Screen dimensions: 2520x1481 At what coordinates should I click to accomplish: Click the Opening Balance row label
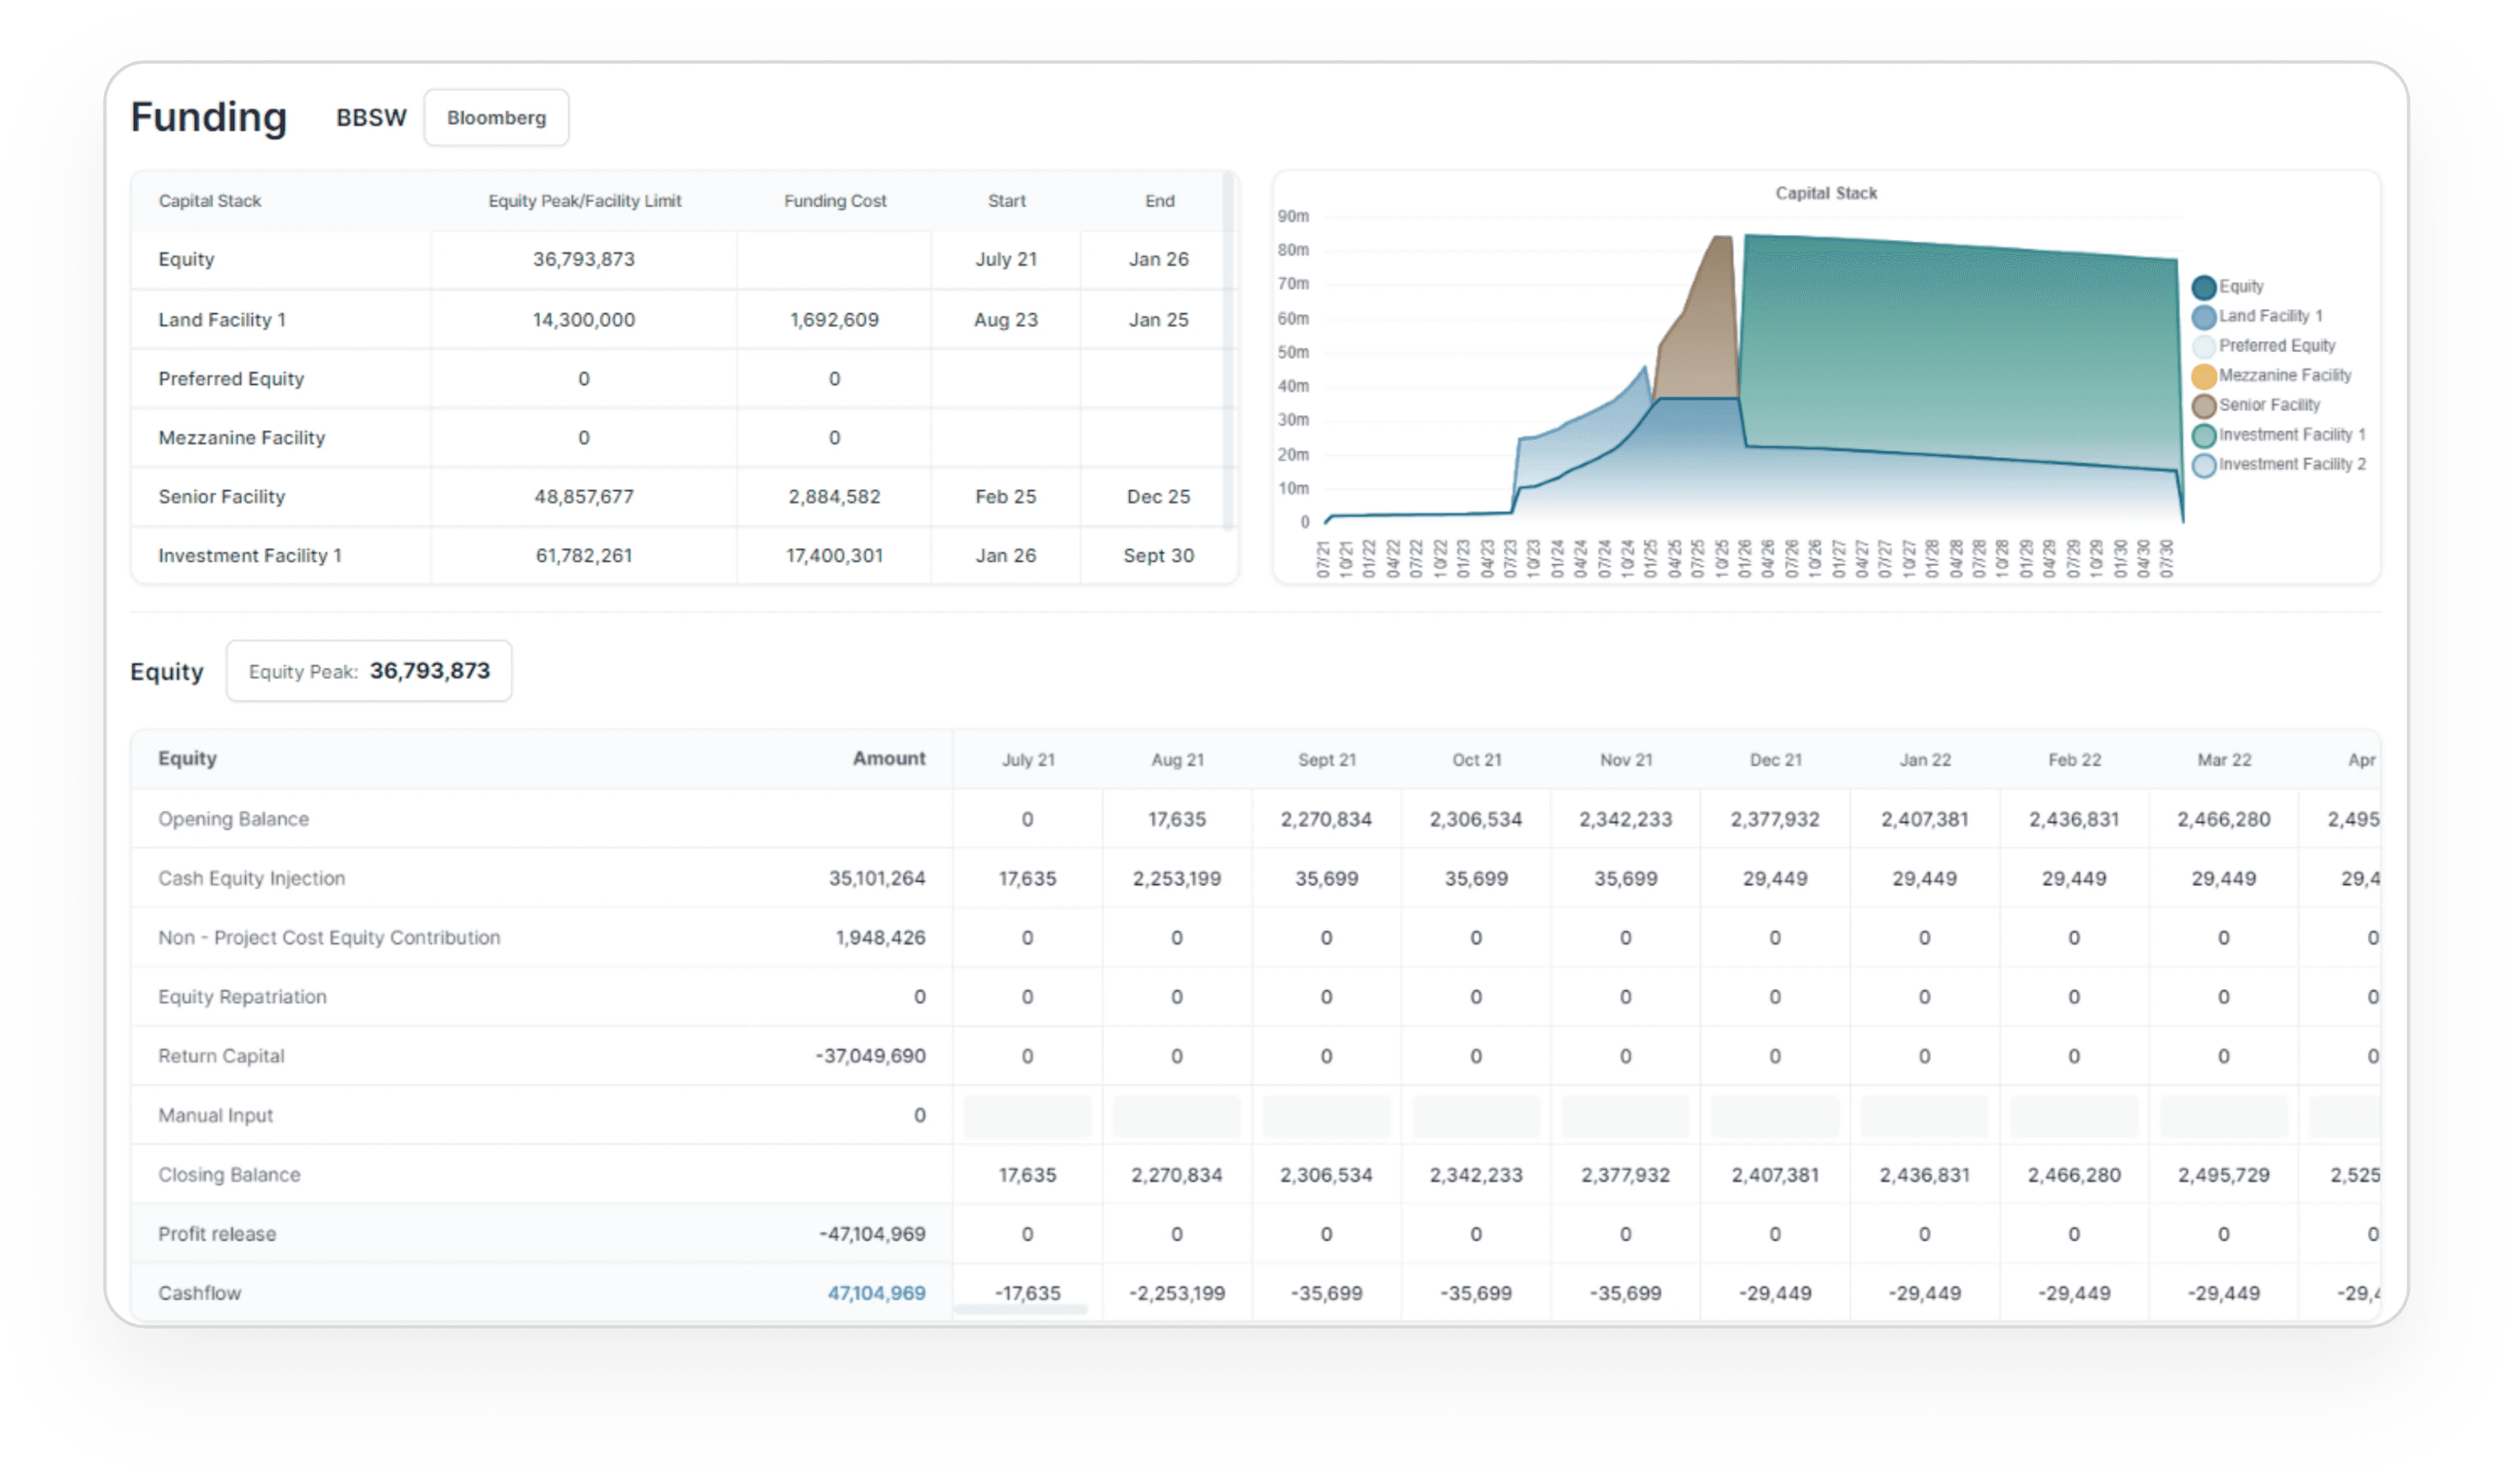tap(234, 820)
